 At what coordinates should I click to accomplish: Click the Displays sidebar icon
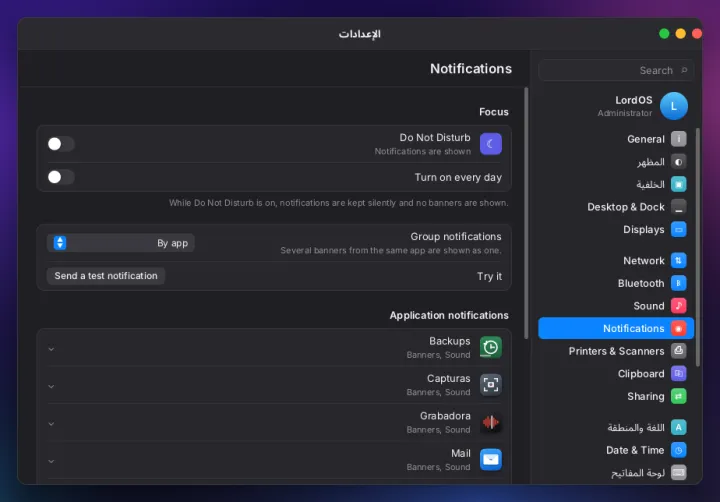[678, 229]
